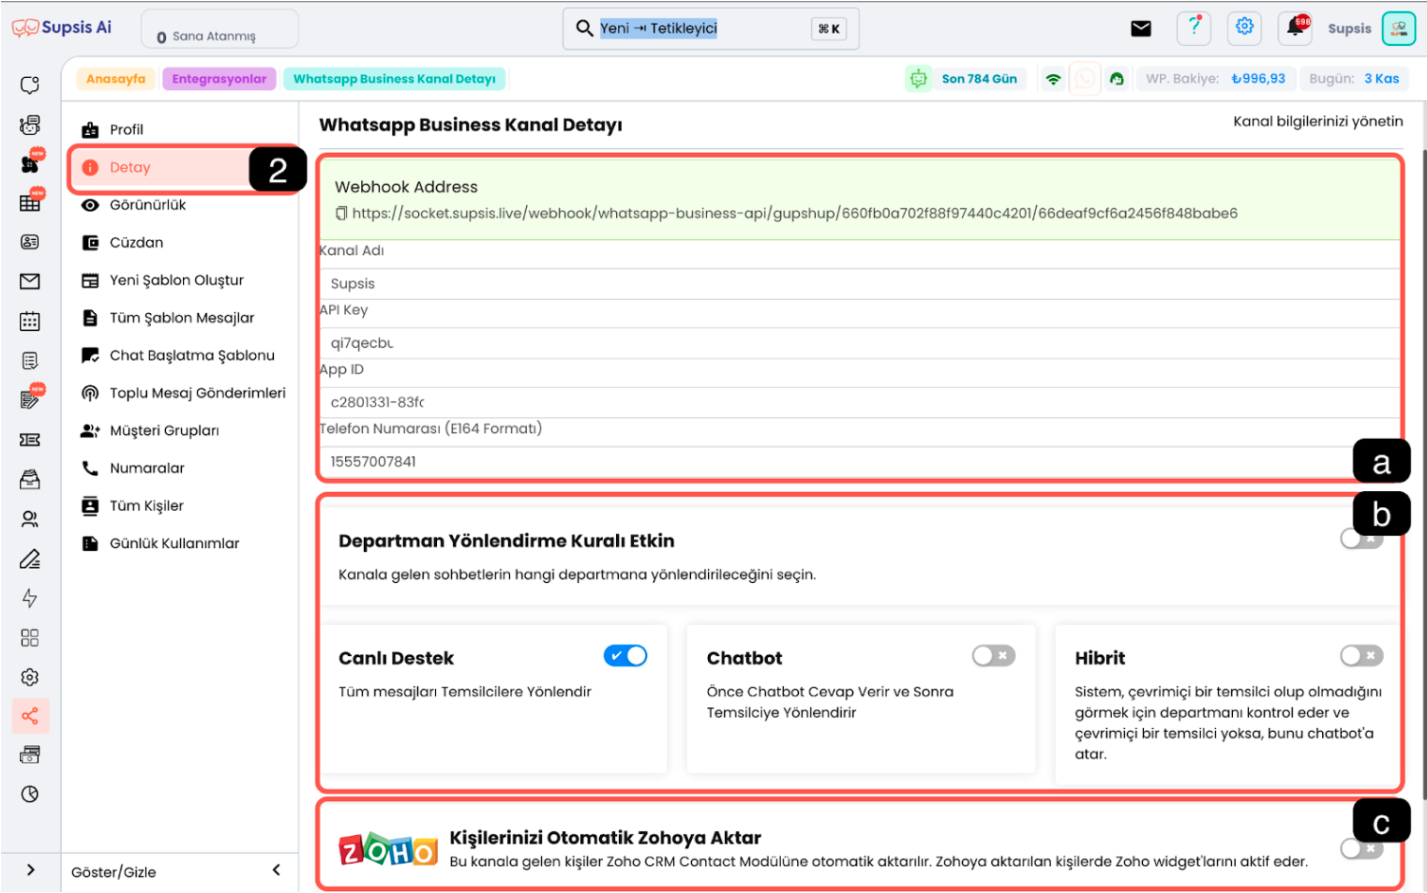Image resolution: width=1427 pixels, height=893 pixels.
Task: Click the Supsis Ai logo
Action: point(62,28)
